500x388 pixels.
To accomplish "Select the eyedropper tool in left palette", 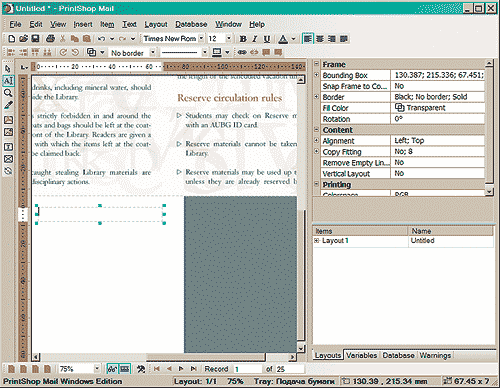I will [x=8, y=105].
